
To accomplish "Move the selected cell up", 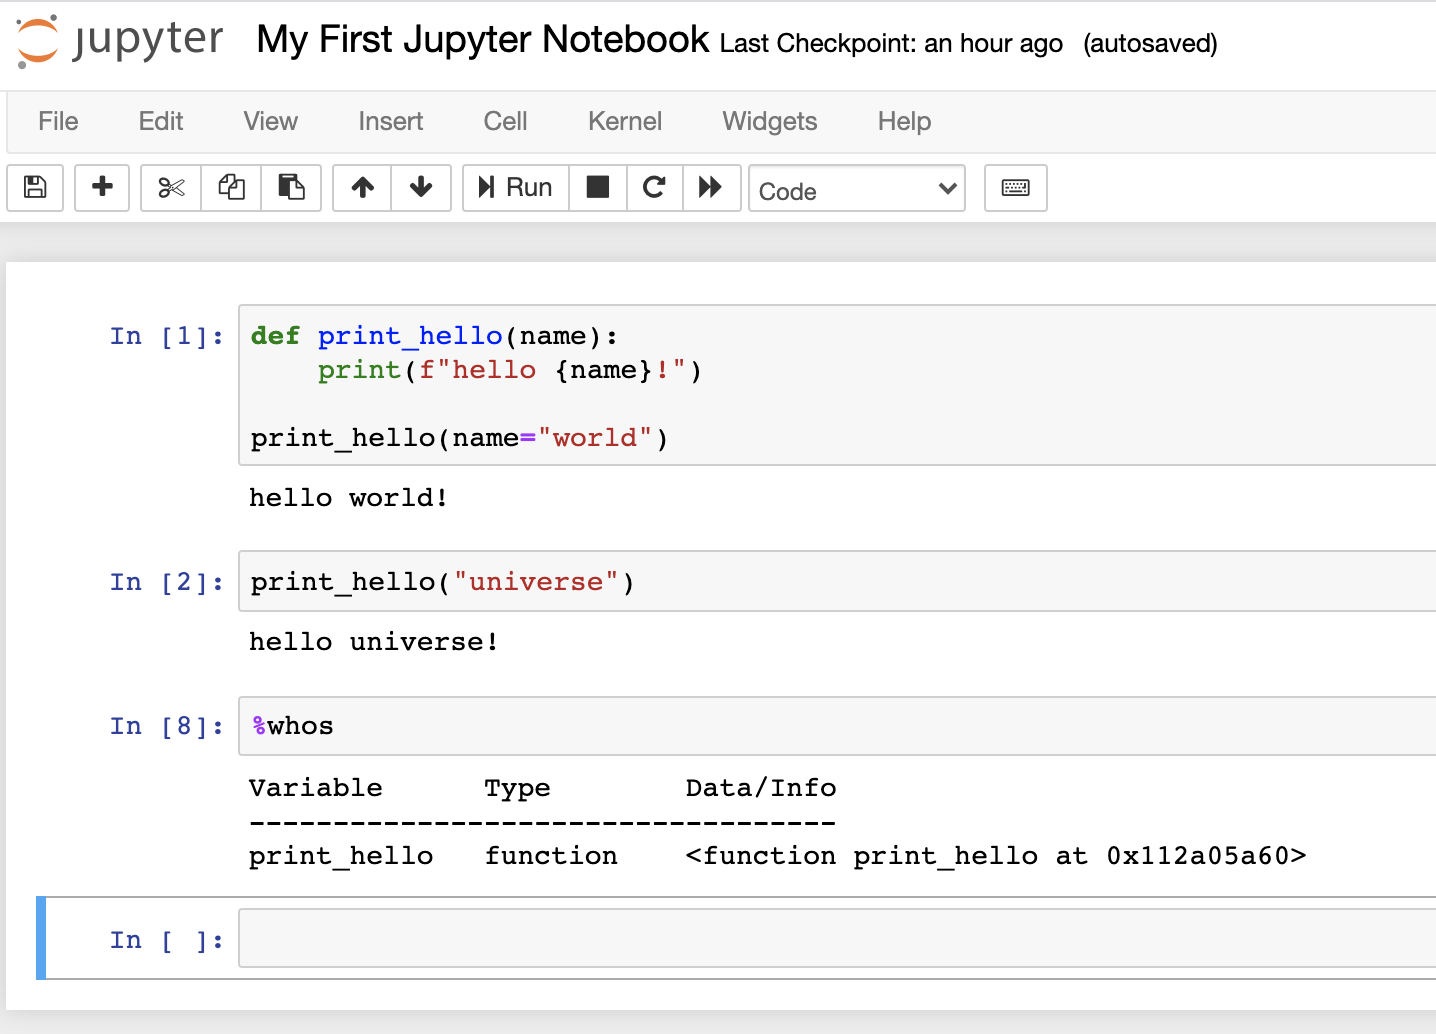I will pos(362,187).
